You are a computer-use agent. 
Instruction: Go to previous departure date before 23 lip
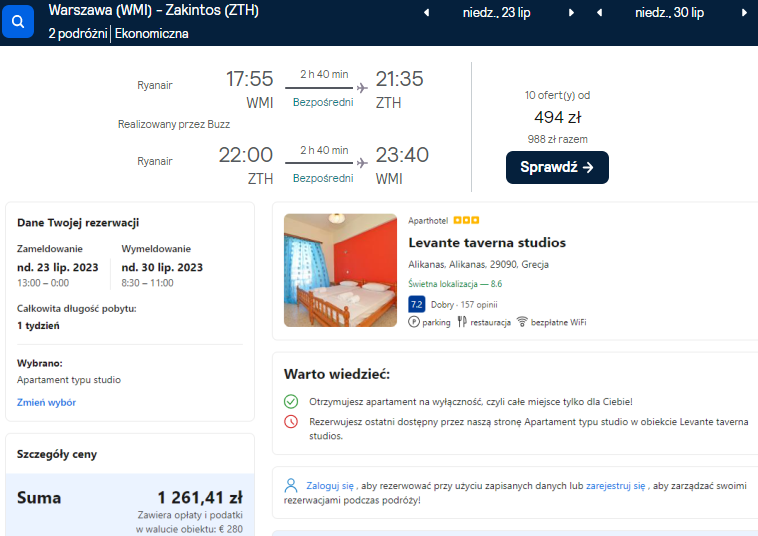tap(426, 13)
